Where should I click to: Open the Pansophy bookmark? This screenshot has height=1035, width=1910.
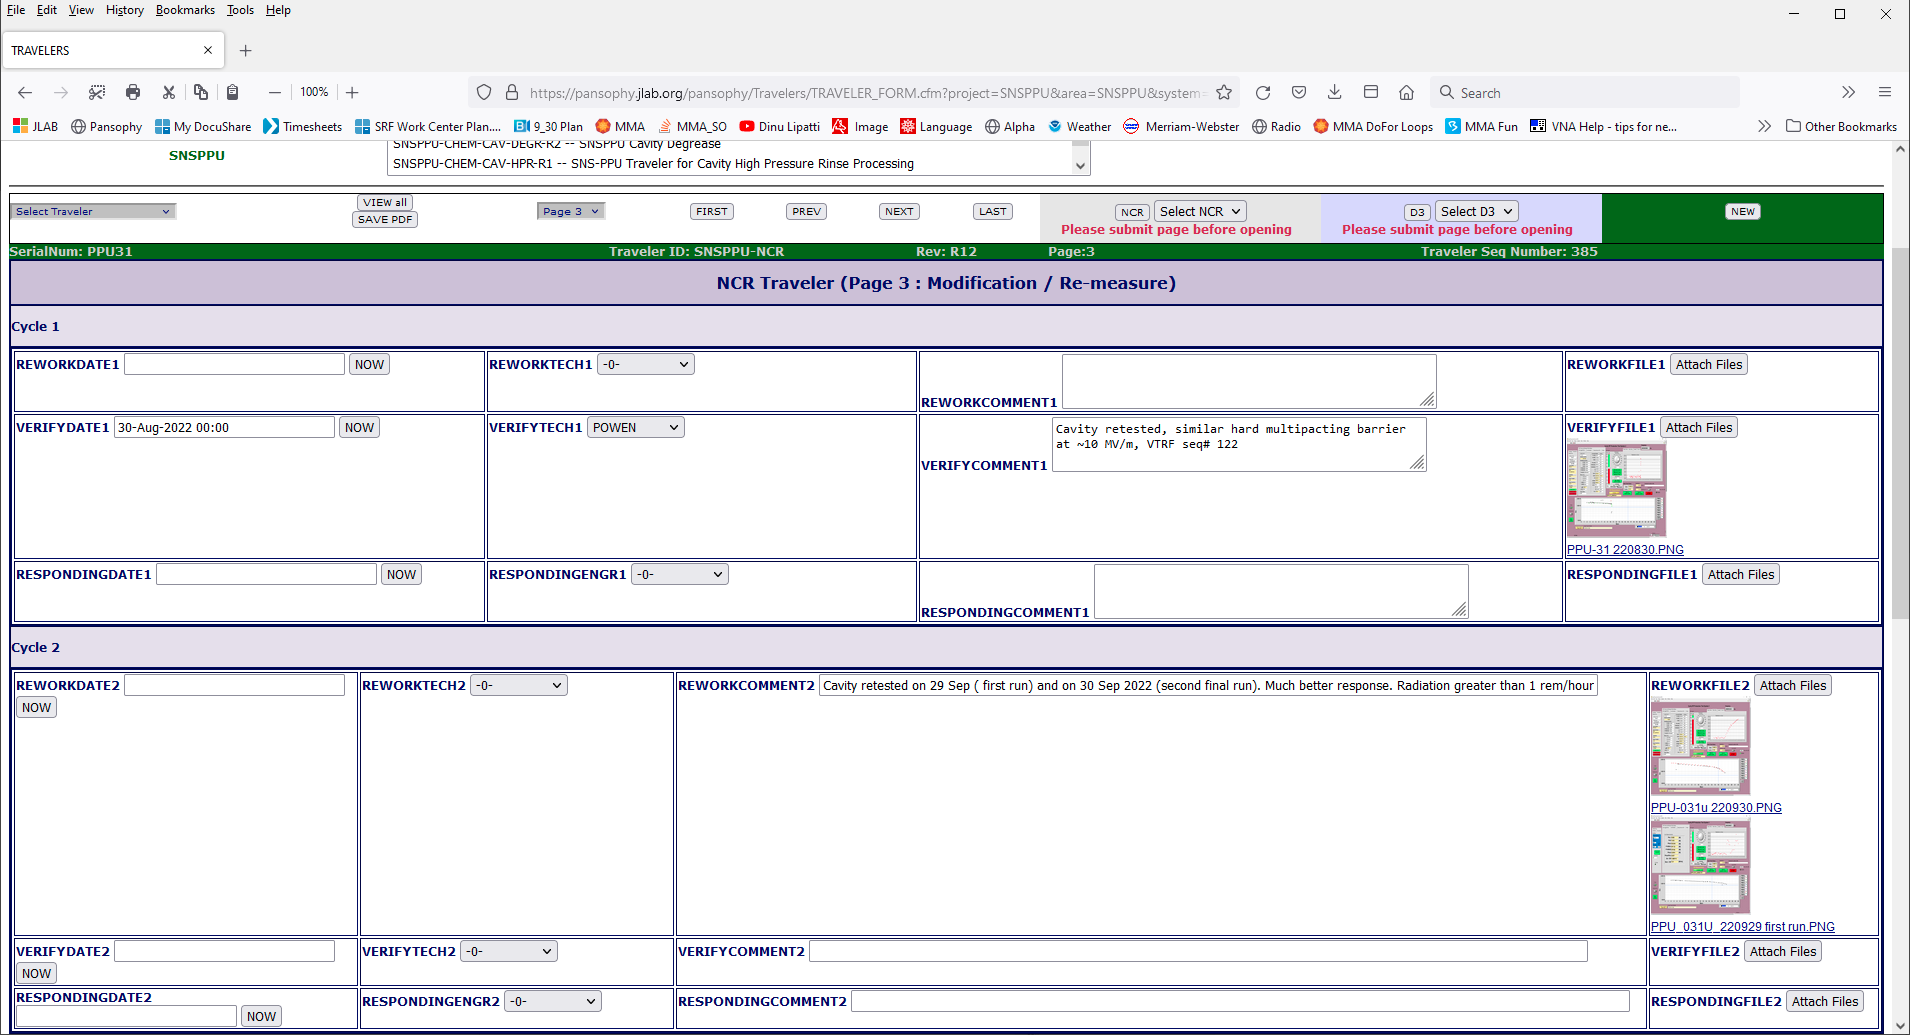click(x=107, y=126)
